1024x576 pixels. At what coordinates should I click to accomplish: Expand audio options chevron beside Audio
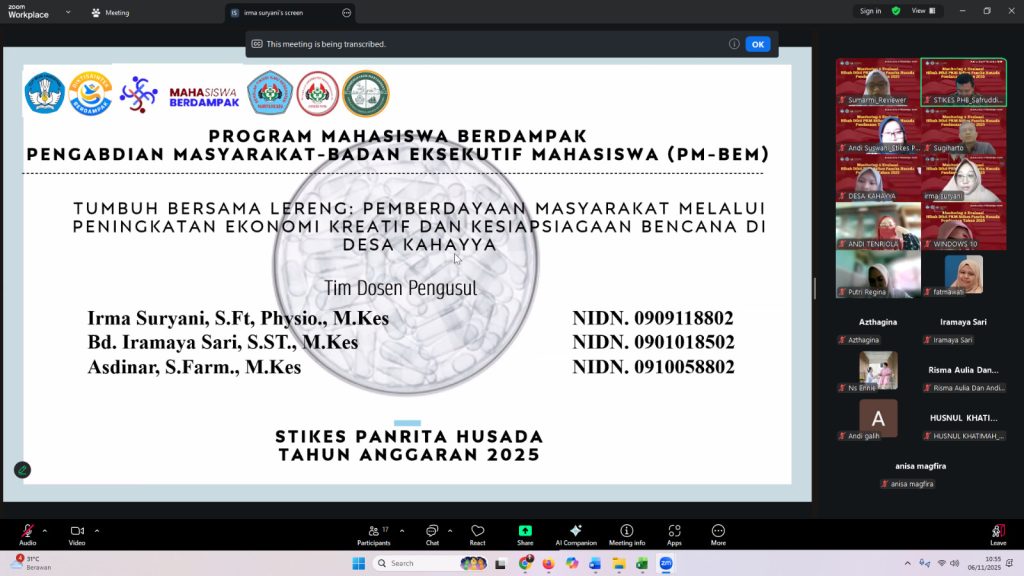[x=44, y=530]
